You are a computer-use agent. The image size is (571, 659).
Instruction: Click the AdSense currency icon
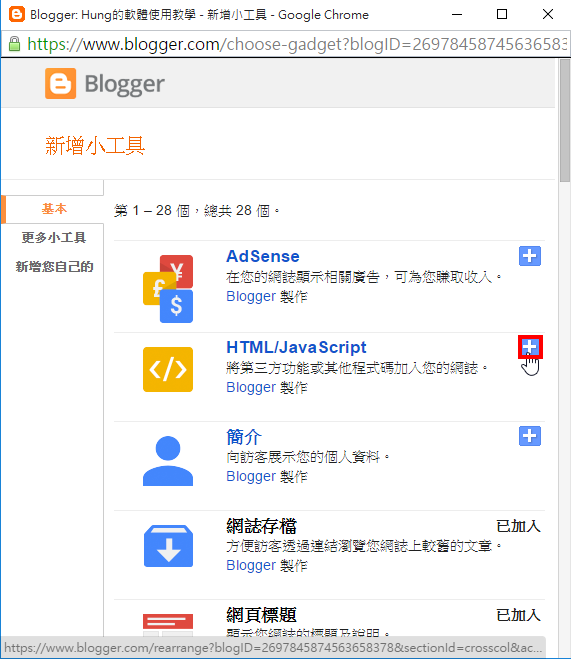[168, 289]
